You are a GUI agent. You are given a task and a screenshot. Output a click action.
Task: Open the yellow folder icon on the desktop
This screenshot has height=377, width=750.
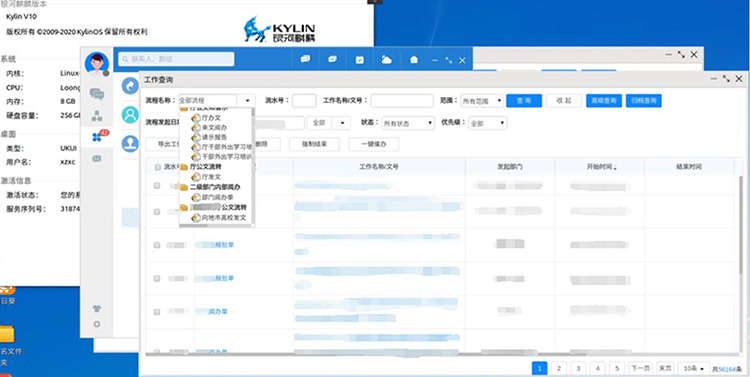(x=7, y=334)
